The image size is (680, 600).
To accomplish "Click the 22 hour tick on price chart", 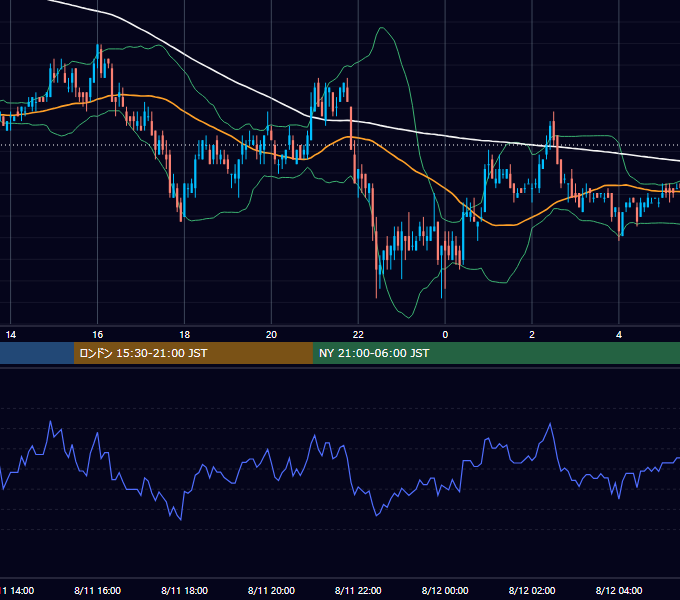I will point(358,334).
